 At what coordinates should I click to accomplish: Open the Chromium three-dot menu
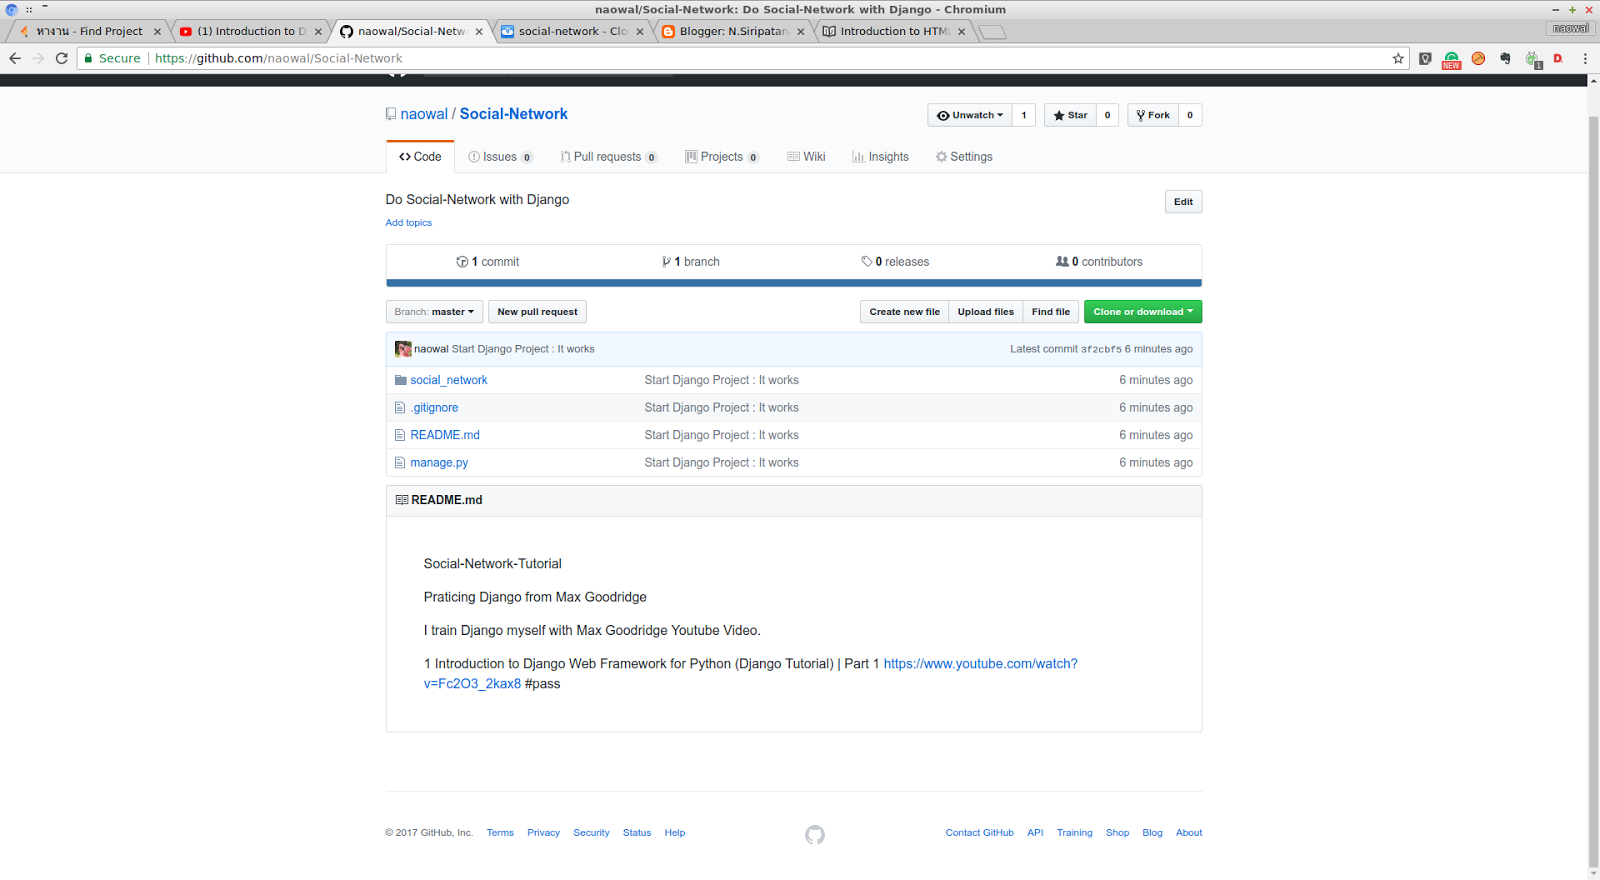(1585, 58)
